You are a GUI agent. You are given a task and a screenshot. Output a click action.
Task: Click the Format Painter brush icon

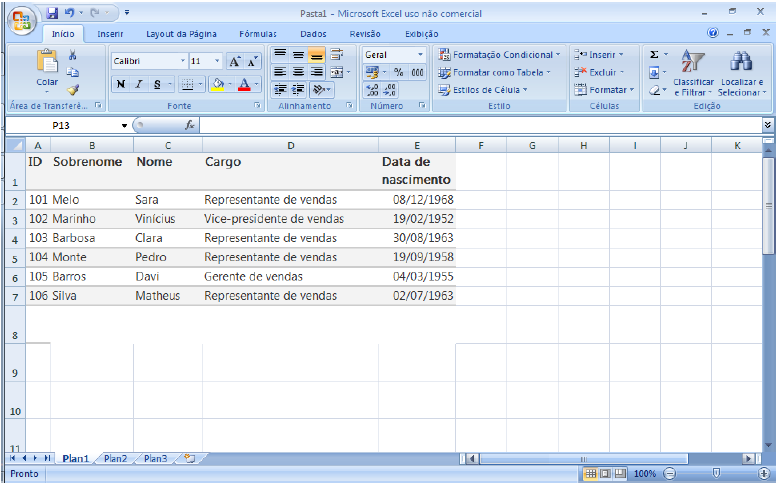coord(73,89)
